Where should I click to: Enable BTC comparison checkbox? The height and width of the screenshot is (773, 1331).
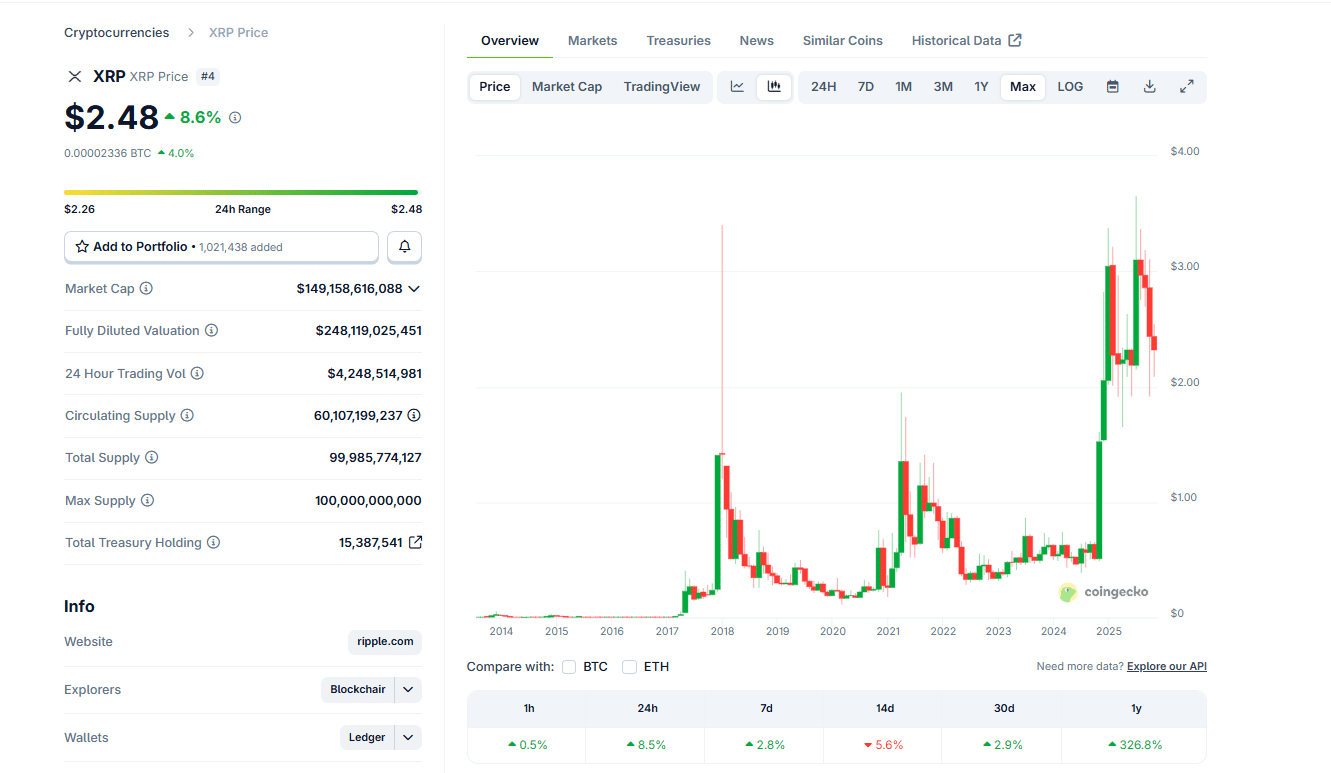coord(568,667)
